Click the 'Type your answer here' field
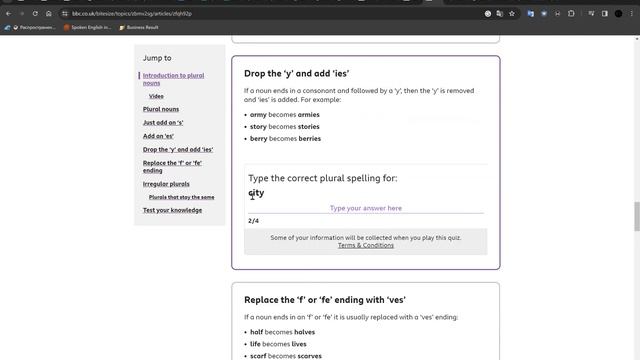 pyautogui.click(x=366, y=208)
